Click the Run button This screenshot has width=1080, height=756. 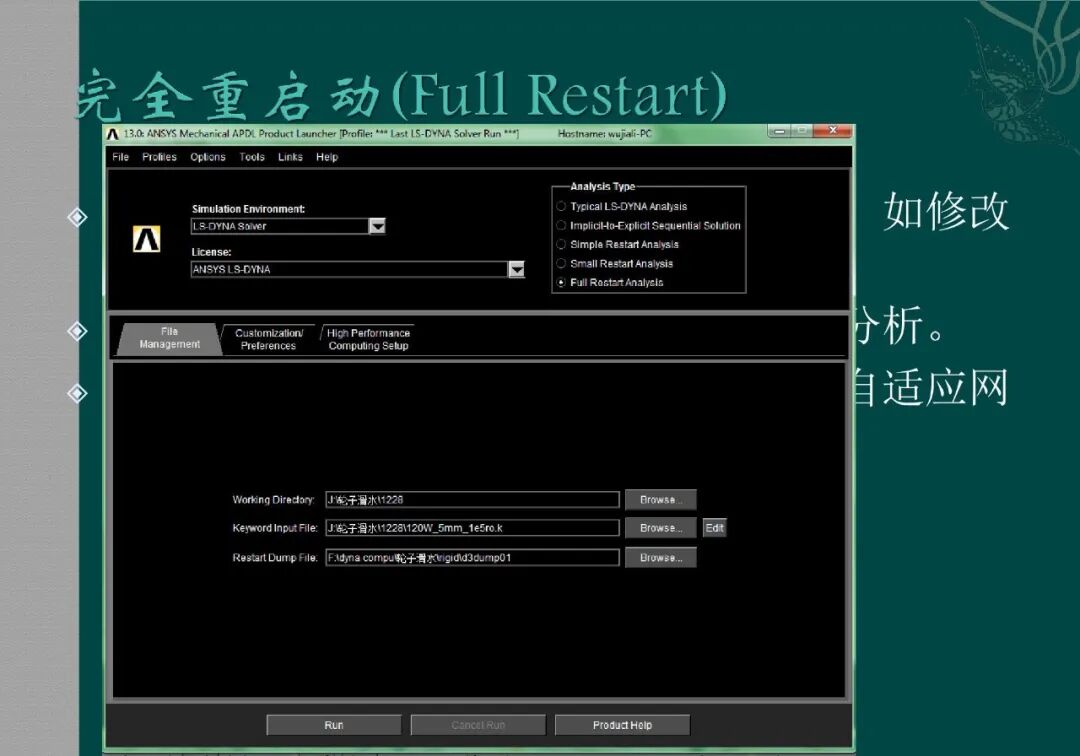point(334,725)
